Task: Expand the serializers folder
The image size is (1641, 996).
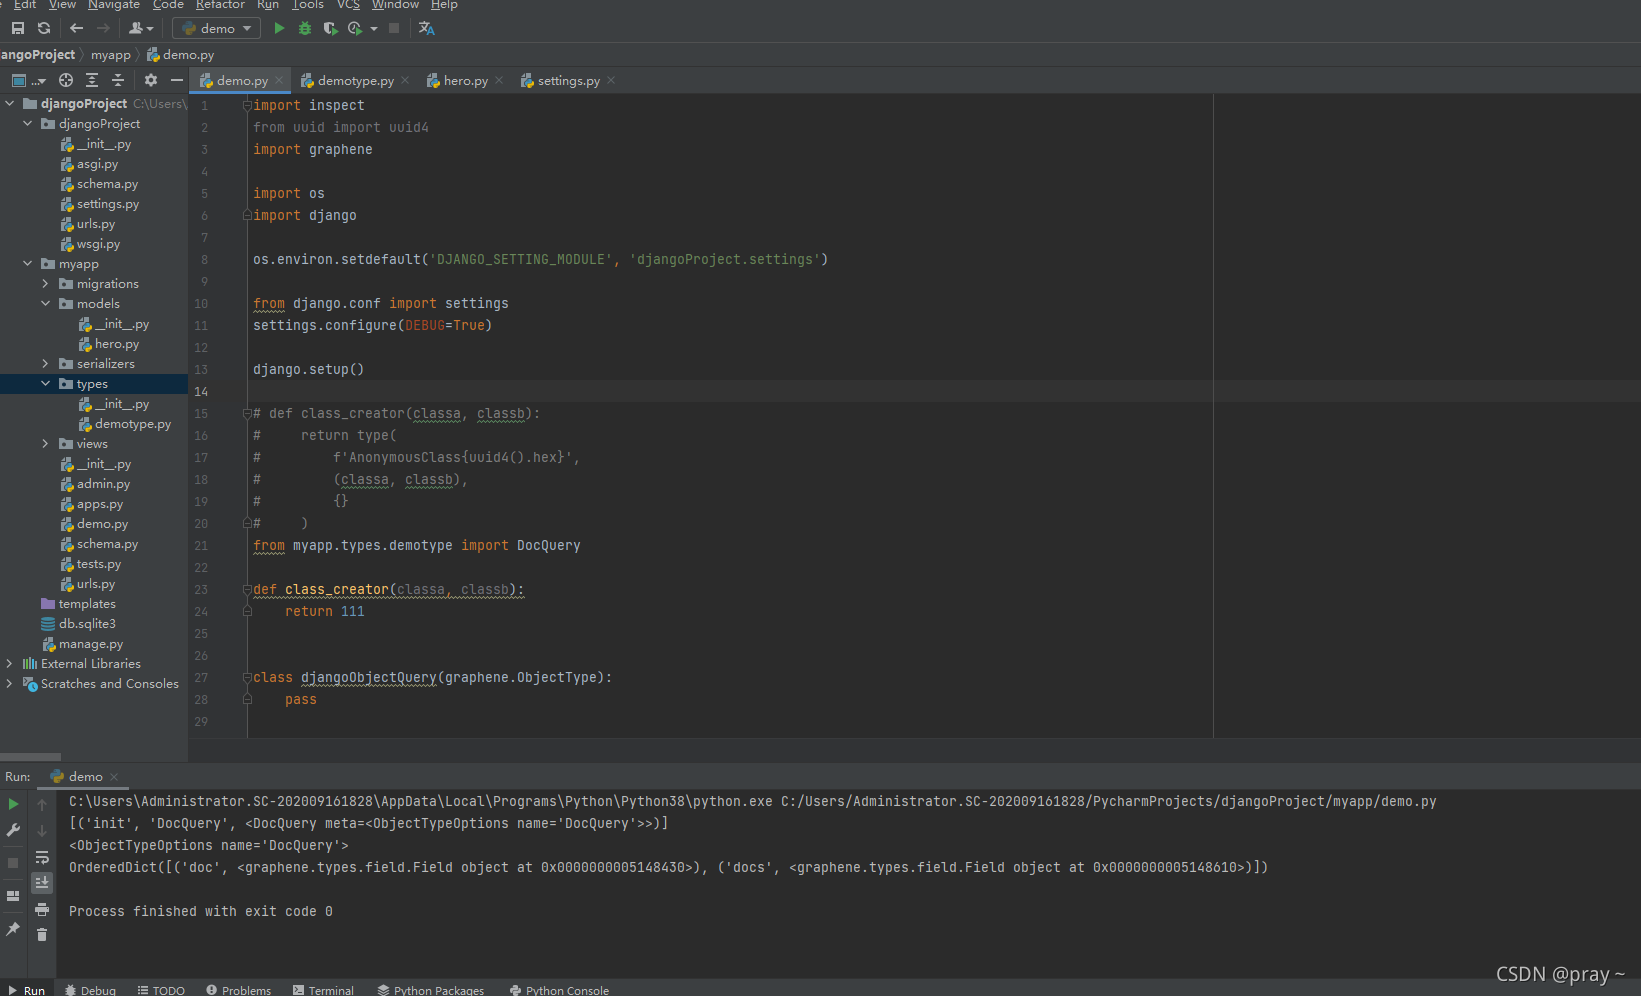Action: (x=45, y=363)
